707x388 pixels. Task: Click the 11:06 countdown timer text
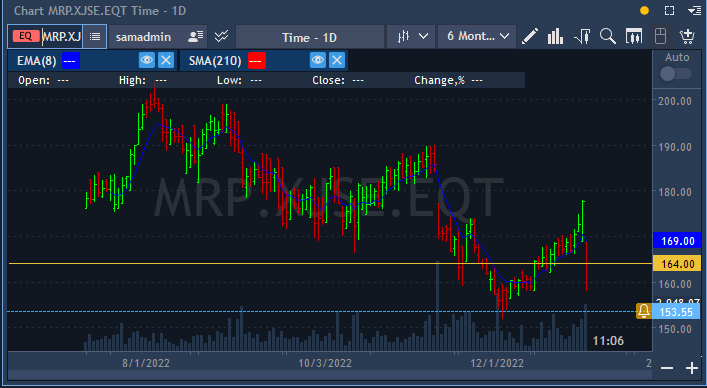608,341
